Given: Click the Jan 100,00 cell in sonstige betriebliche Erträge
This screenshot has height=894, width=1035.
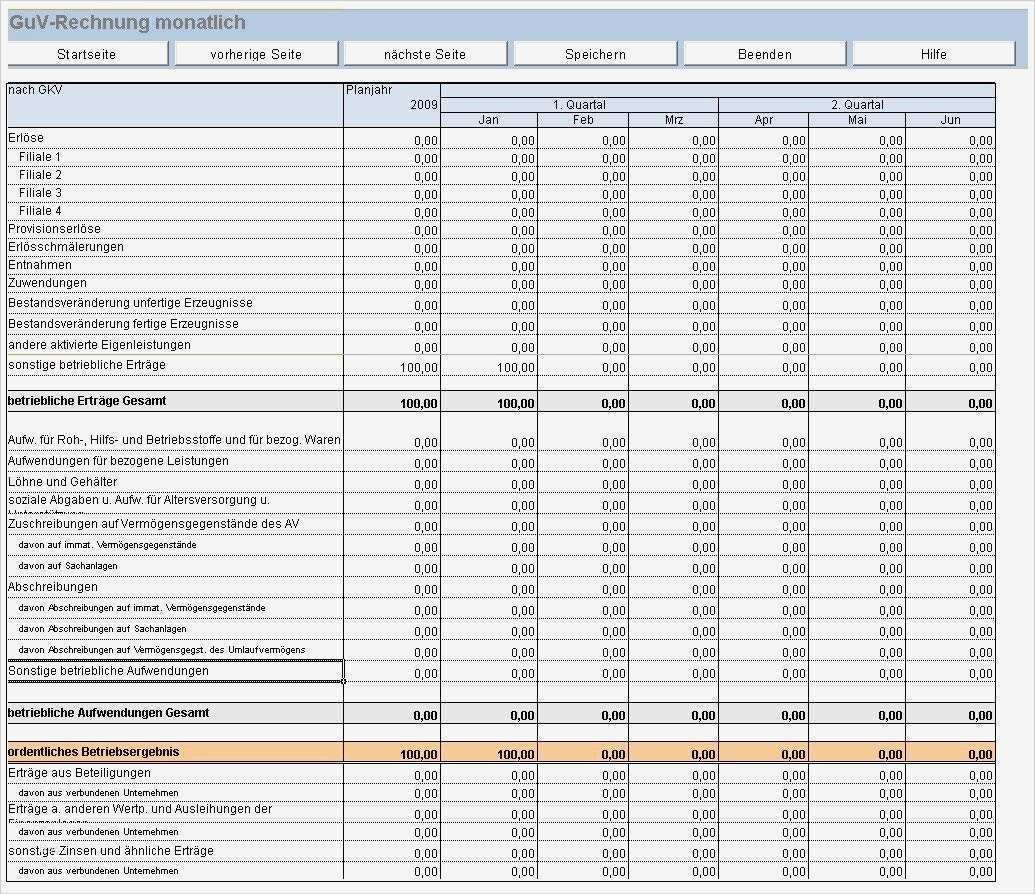Looking at the screenshot, I should [489, 367].
